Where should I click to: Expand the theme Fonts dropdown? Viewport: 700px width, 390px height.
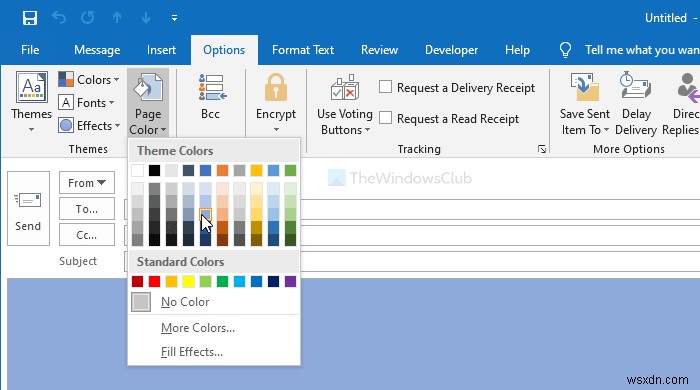86,103
